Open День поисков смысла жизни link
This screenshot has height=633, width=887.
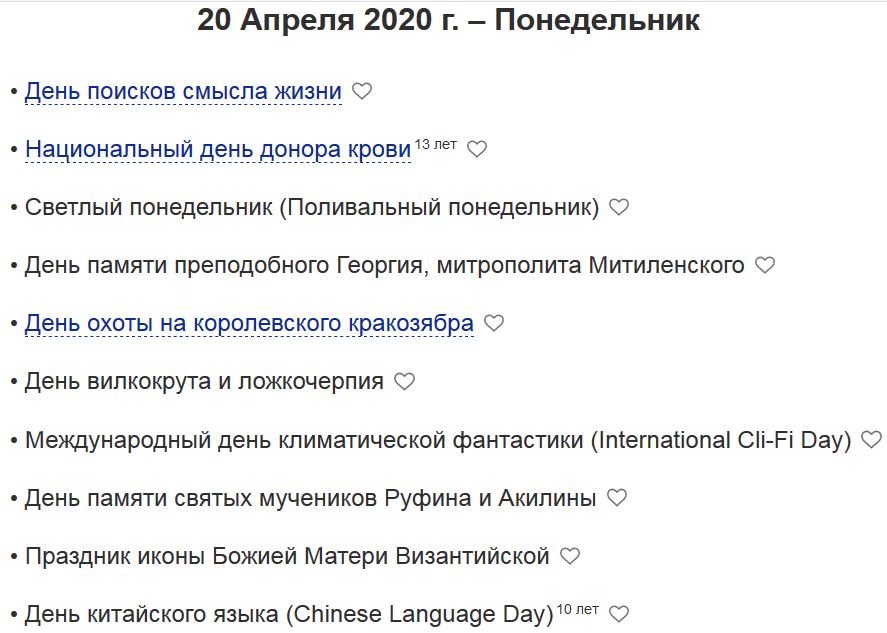tap(183, 92)
